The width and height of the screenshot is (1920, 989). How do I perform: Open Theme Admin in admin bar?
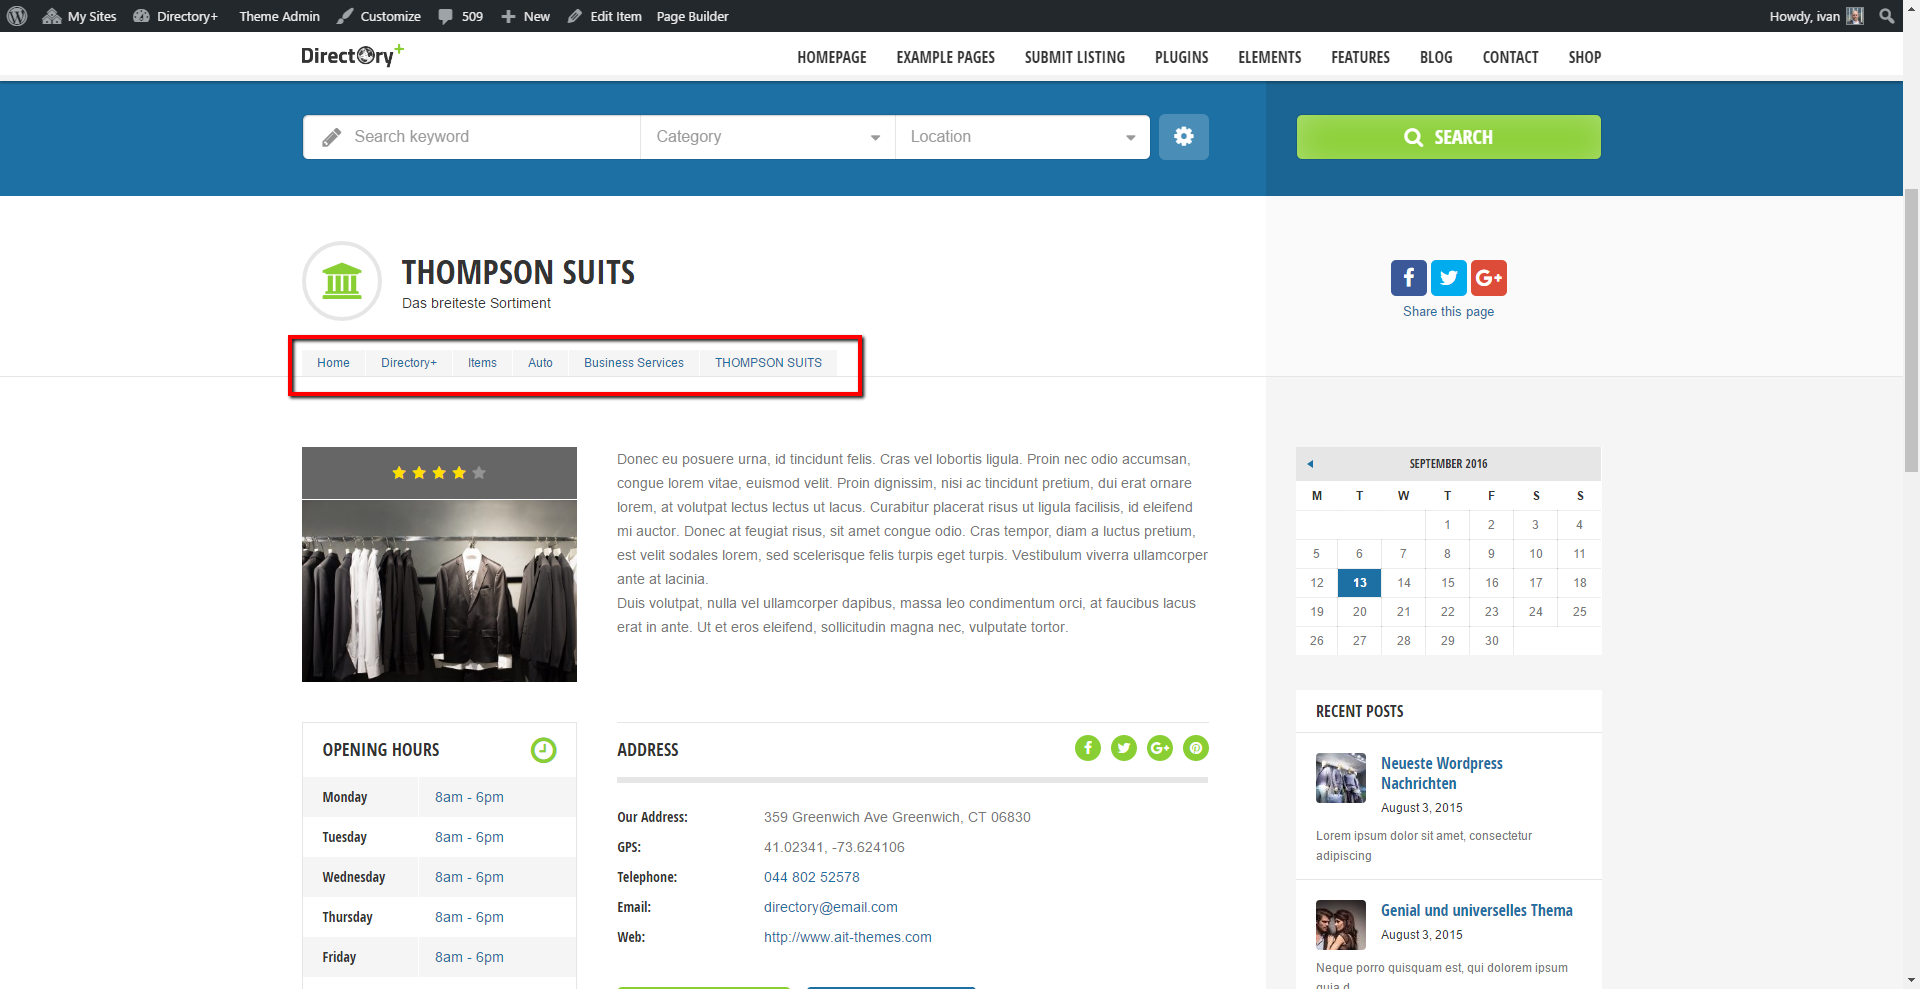click(279, 16)
